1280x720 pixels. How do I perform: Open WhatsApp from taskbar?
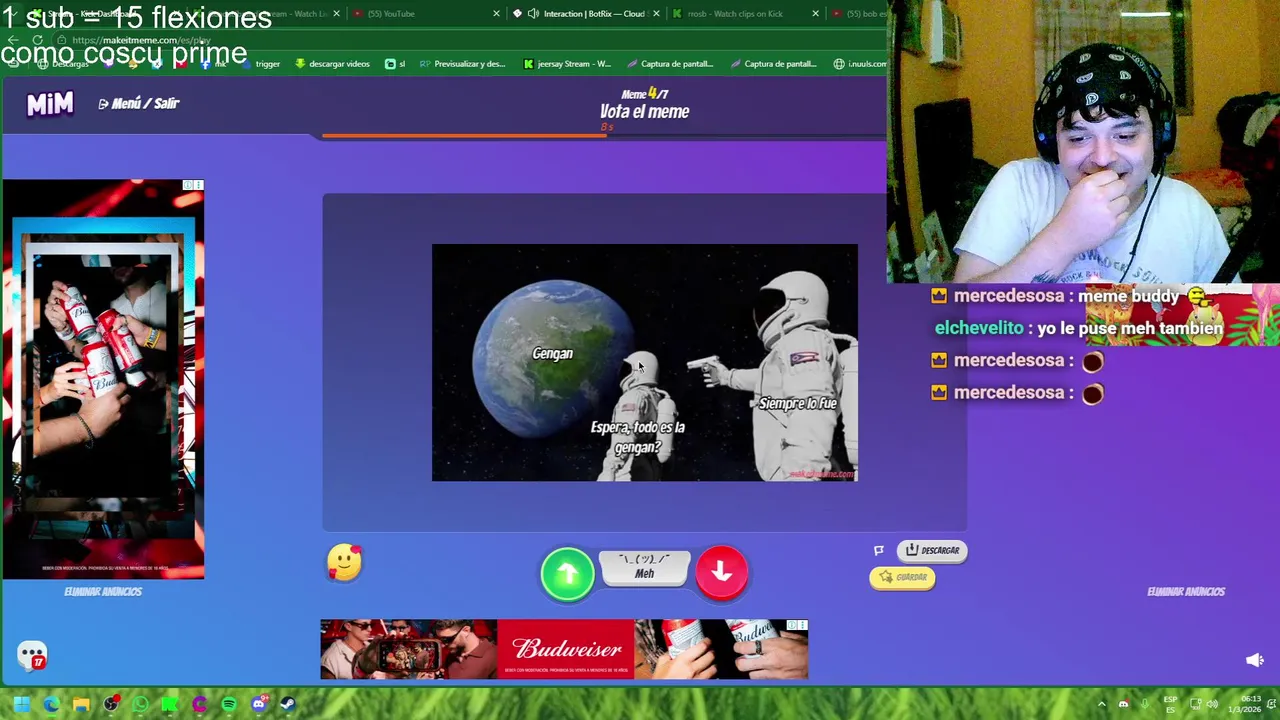(140, 704)
